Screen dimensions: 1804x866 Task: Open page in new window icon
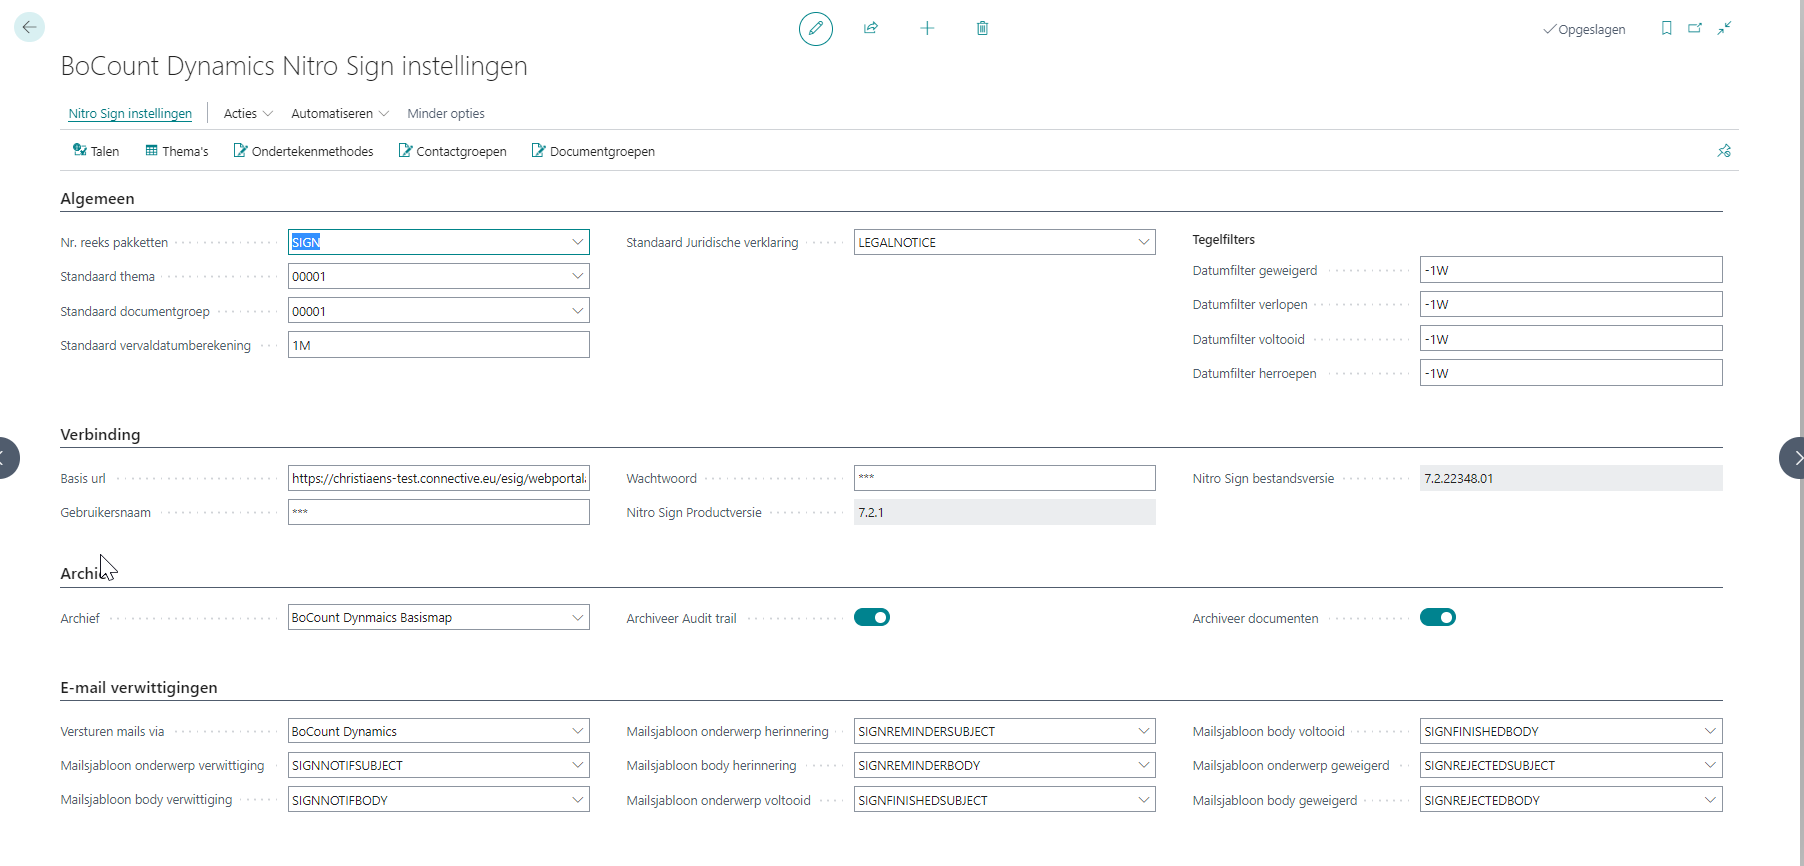click(x=1695, y=29)
